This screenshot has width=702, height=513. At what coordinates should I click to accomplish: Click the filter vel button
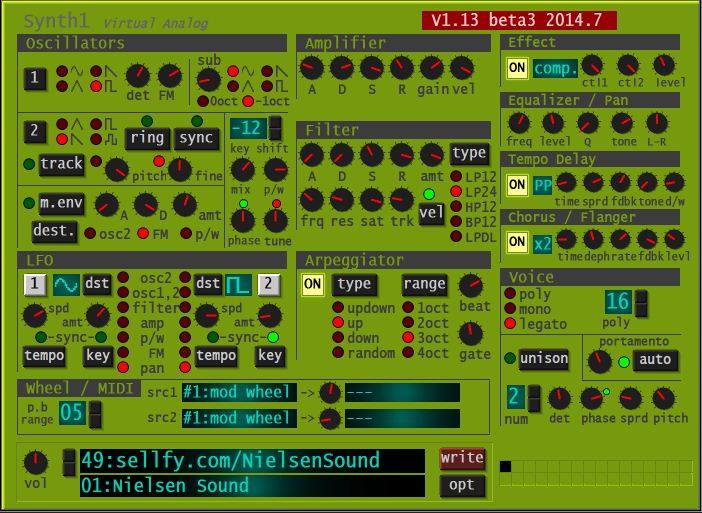pyautogui.click(x=431, y=214)
